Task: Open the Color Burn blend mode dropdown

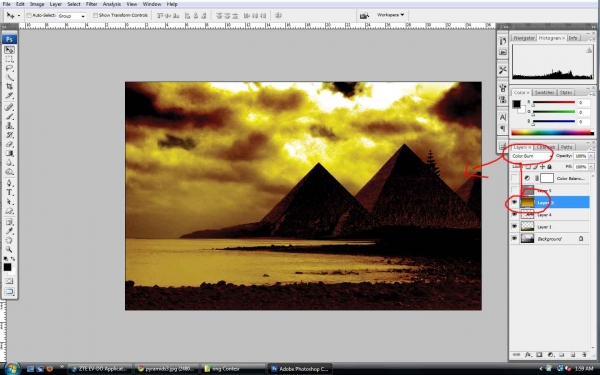Action: [x=531, y=156]
